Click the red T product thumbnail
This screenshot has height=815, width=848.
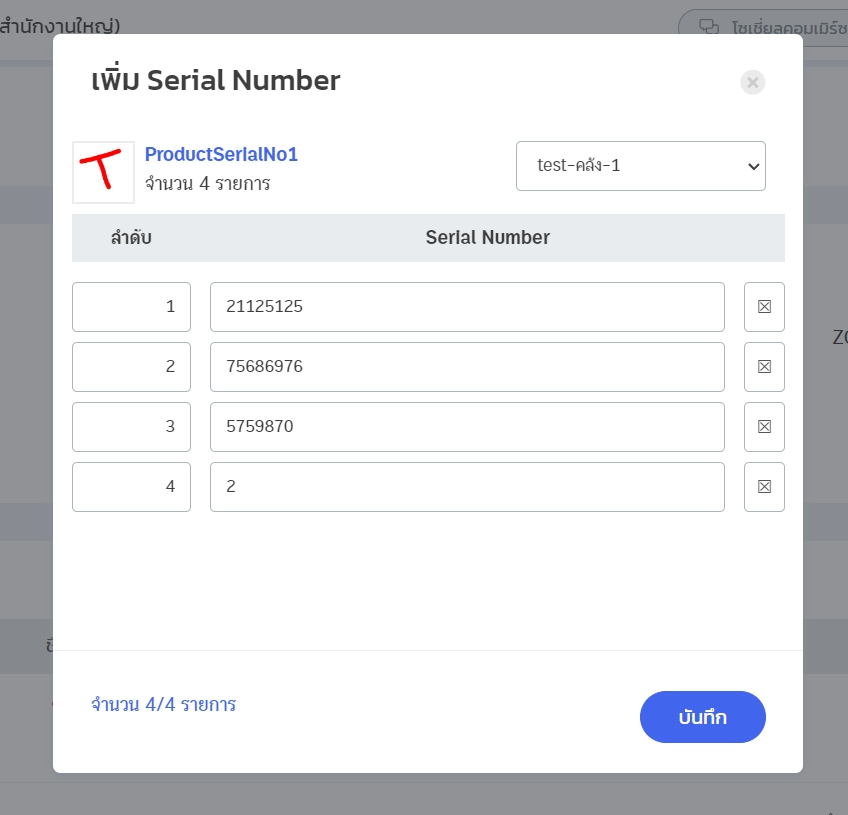(103, 172)
